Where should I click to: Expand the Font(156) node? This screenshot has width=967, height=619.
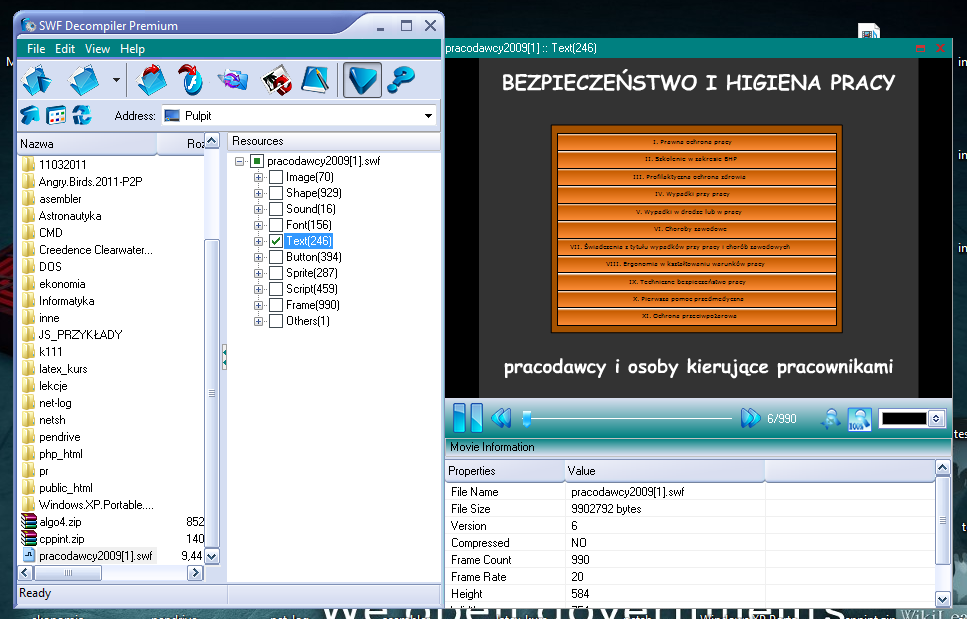tap(258, 226)
